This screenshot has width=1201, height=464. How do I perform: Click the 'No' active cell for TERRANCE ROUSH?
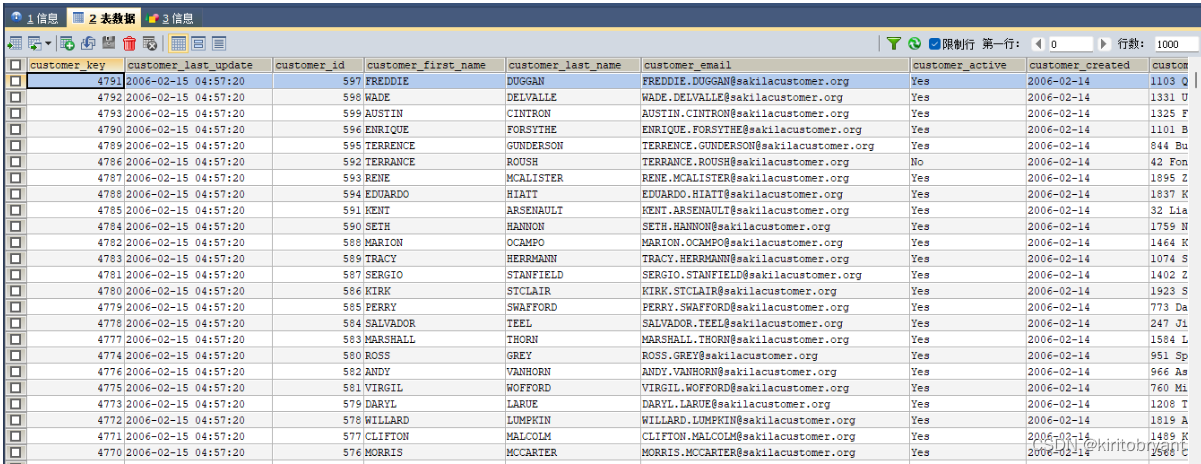point(967,162)
